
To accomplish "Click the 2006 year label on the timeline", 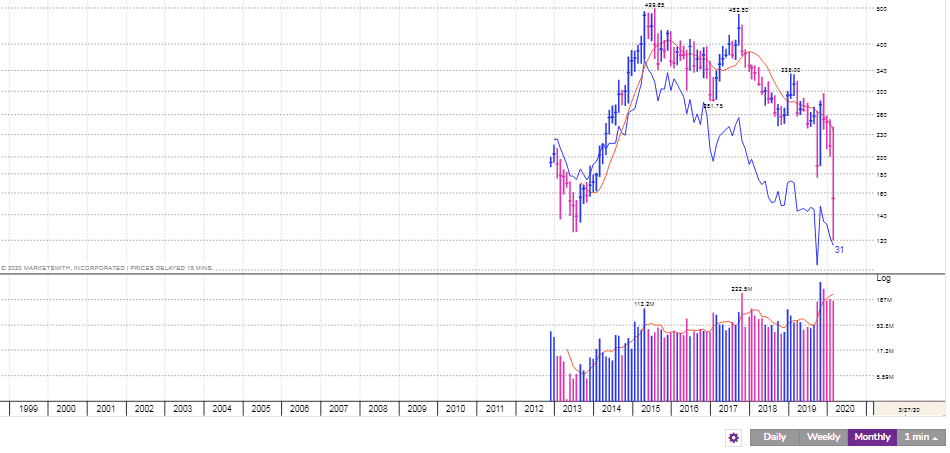I will pyautogui.click(x=300, y=409).
